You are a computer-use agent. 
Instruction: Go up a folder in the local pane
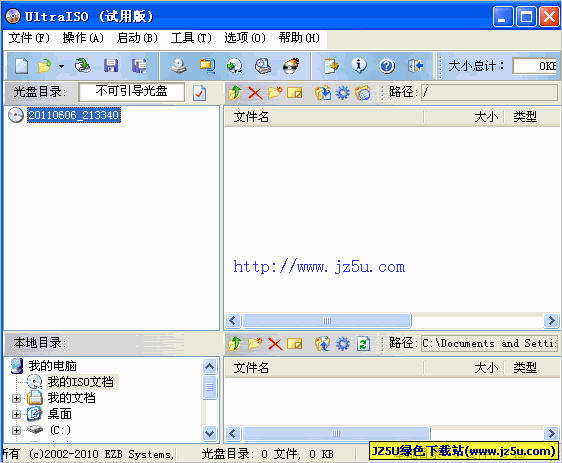(x=235, y=344)
